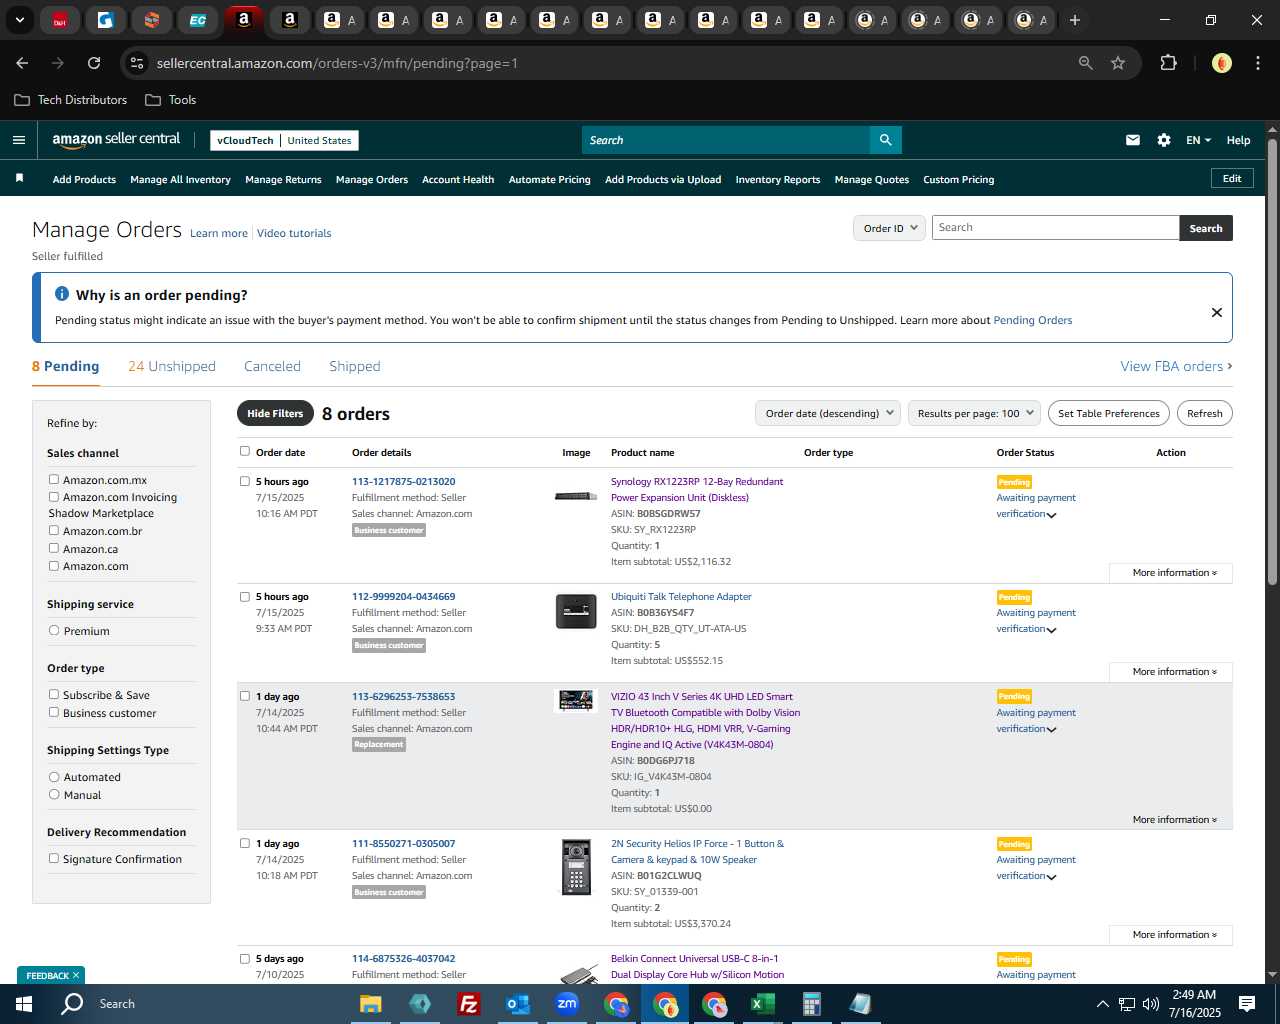Image resolution: width=1280 pixels, height=1024 pixels.
Task: Open the Results per page dropdown
Action: (x=974, y=413)
